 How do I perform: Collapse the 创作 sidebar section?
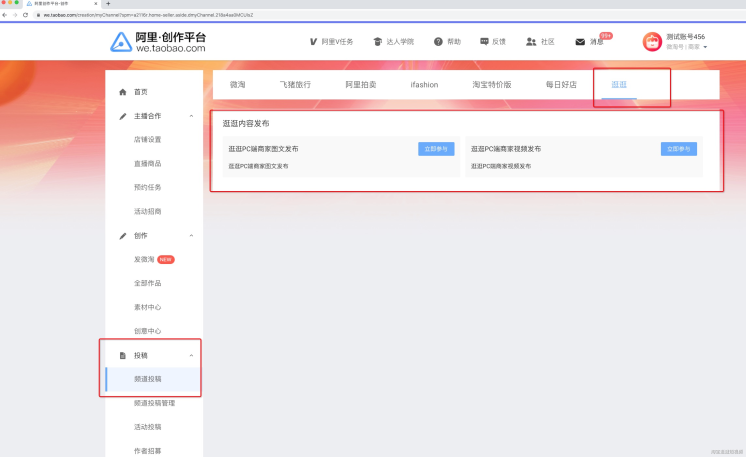point(191,236)
